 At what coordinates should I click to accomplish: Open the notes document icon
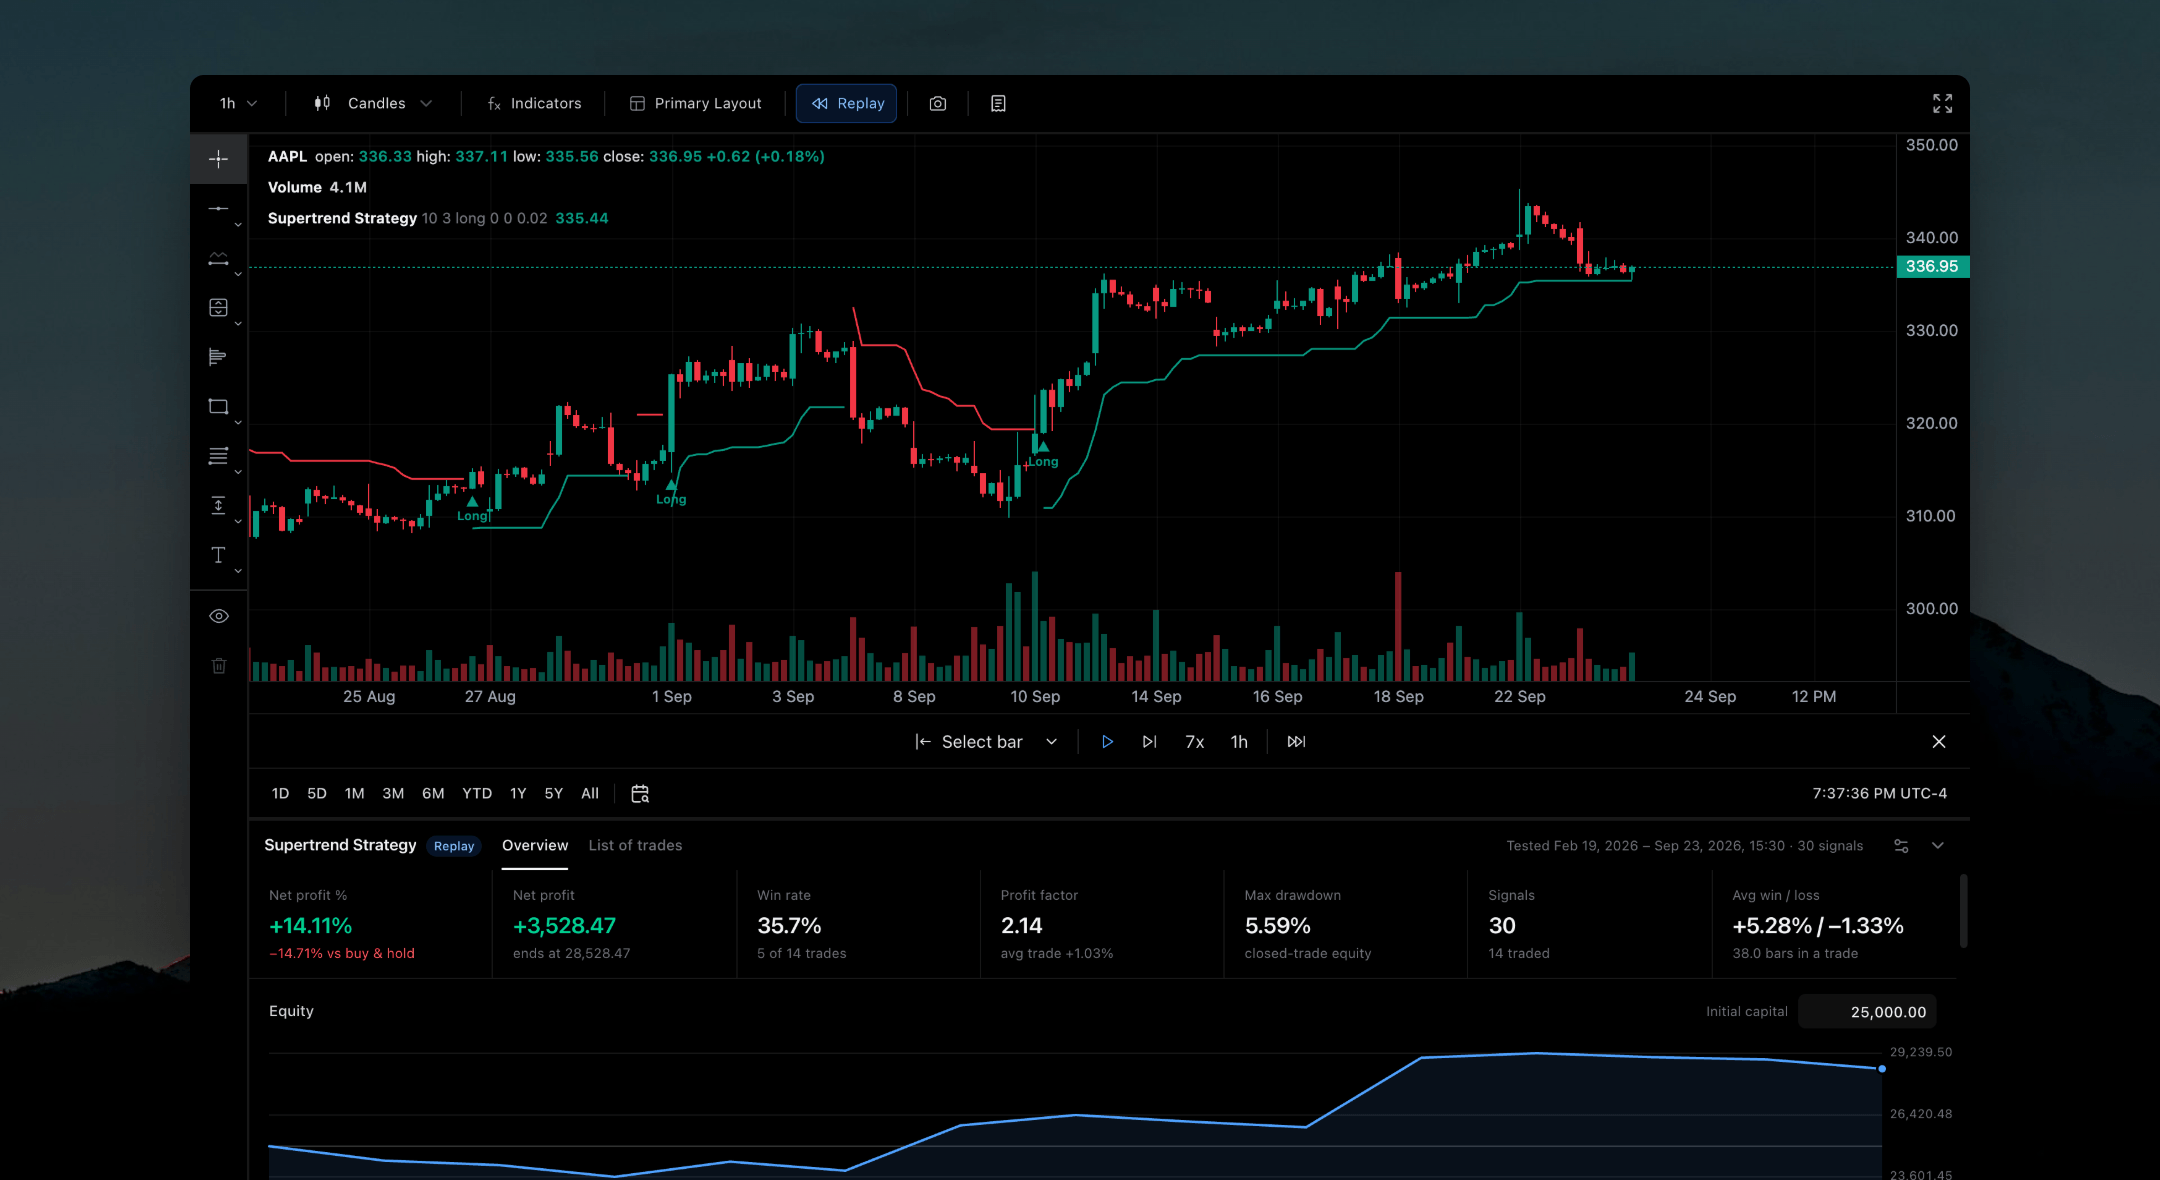[x=998, y=104]
